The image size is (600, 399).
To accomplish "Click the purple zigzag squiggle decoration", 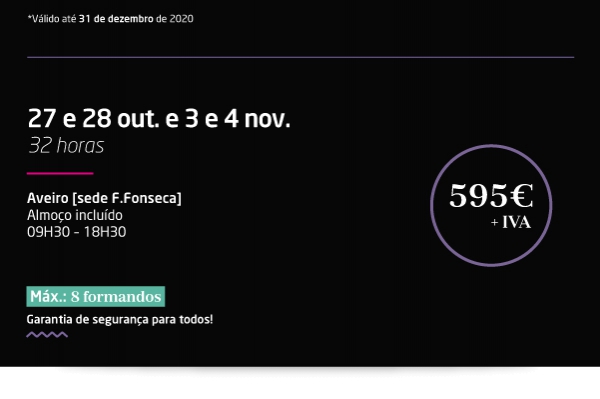I will (x=47, y=335).
